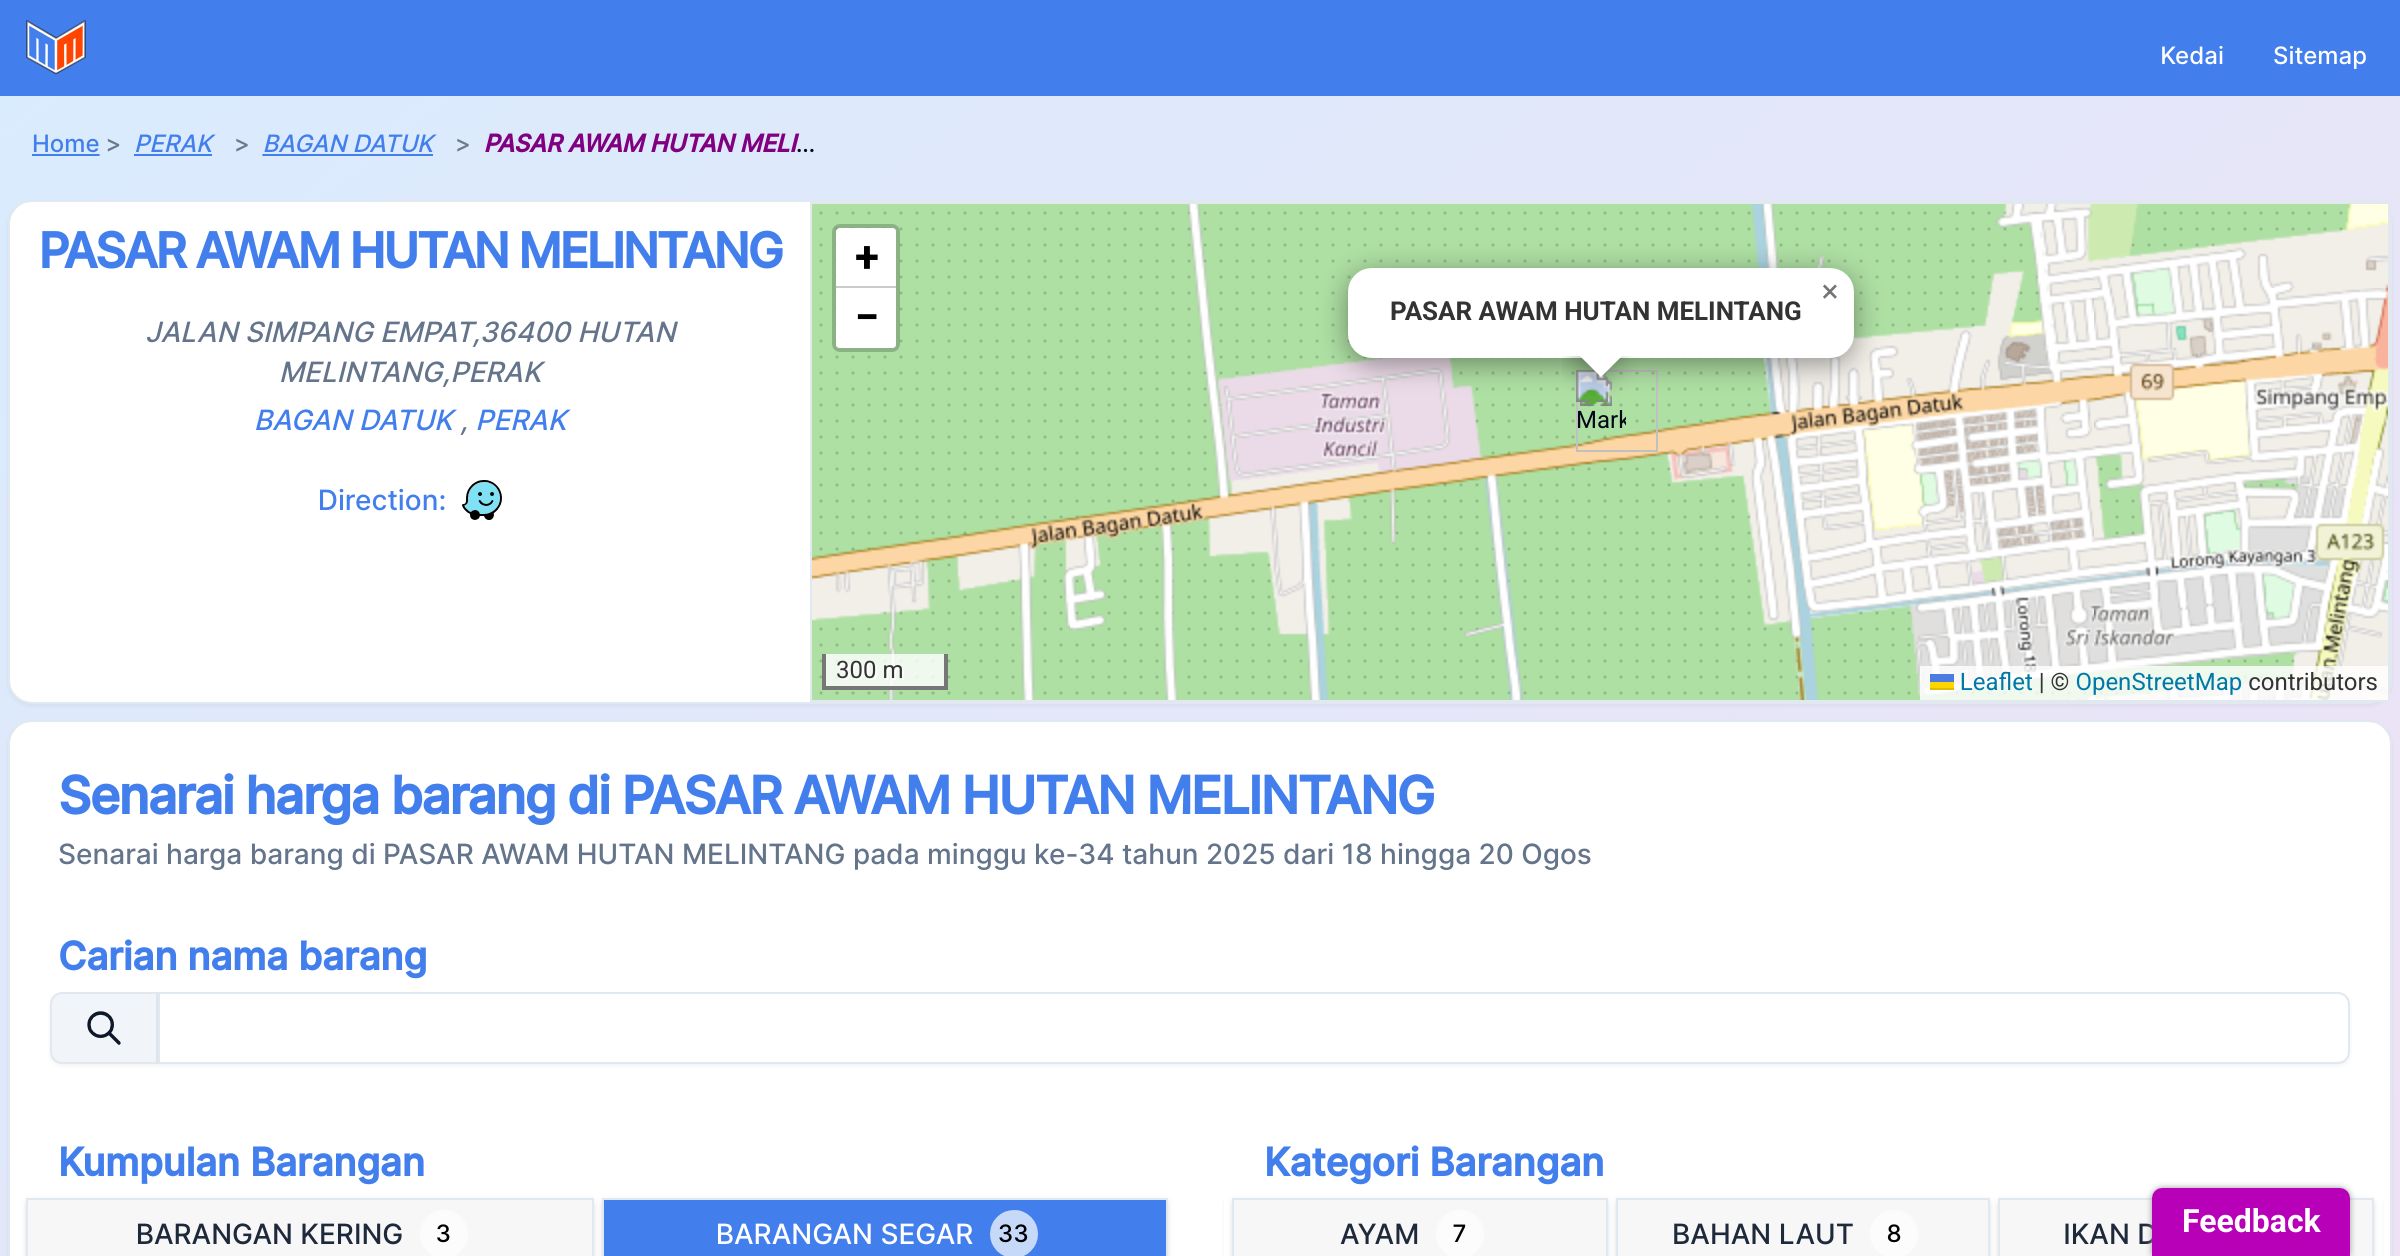Open BAGAN DATUK breadcrumb link
Screen dimensions: 2400x1256
pyautogui.click(x=348, y=144)
